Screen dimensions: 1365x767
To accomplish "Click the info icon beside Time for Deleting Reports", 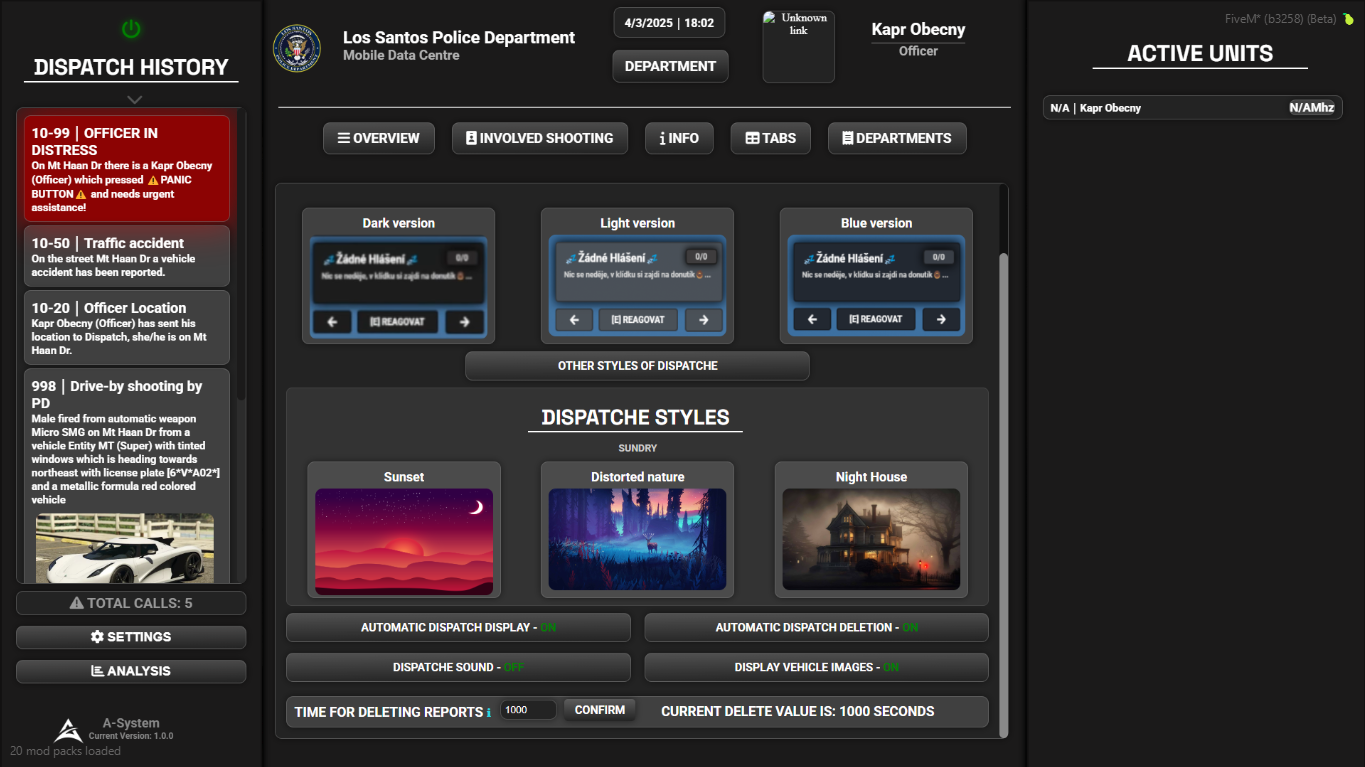I will [489, 712].
